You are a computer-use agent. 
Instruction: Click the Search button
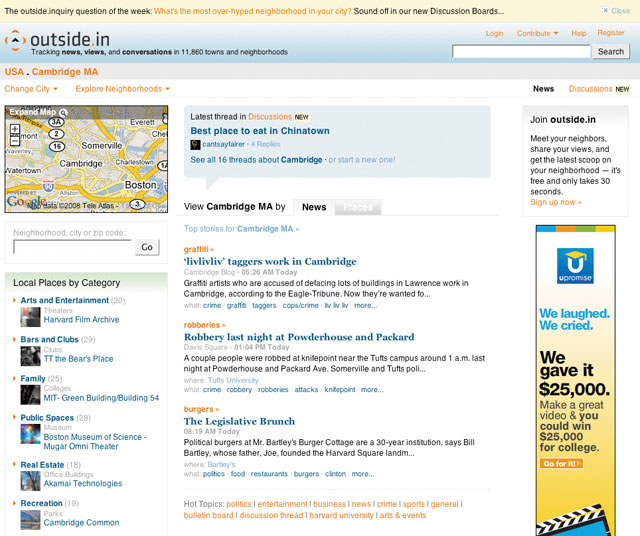[611, 51]
